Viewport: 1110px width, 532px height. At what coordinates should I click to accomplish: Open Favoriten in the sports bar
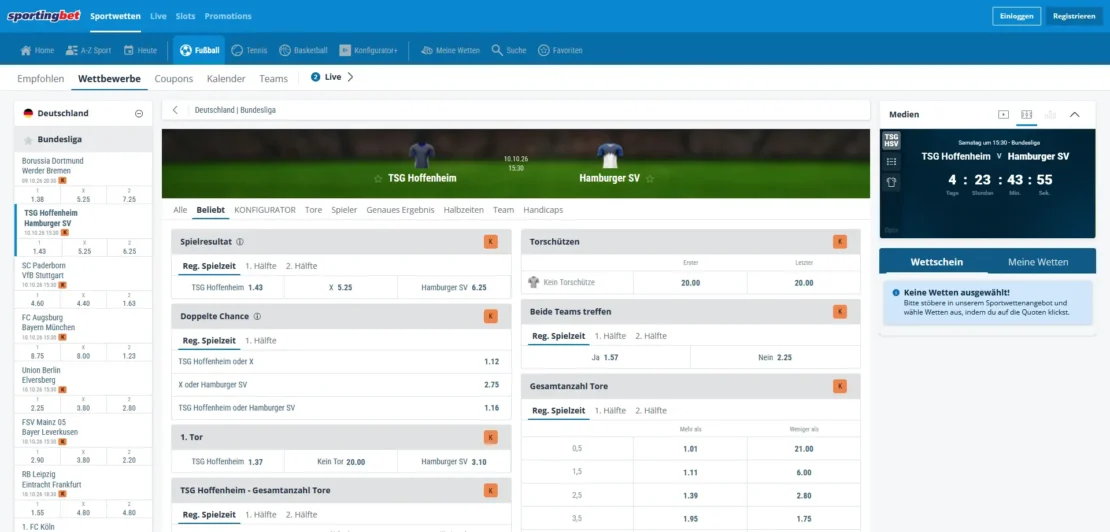pos(560,50)
